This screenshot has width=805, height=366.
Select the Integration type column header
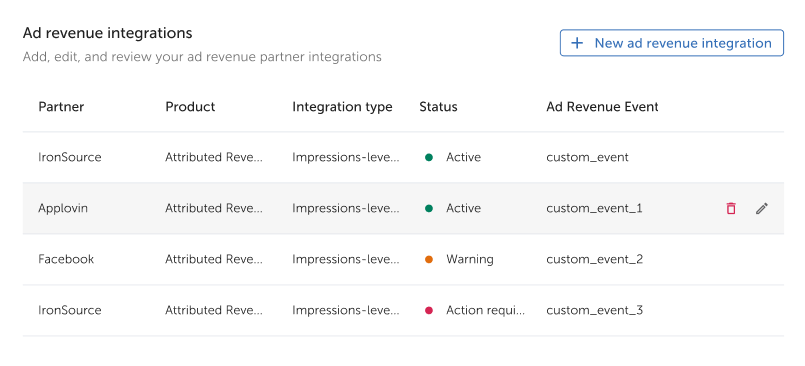coord(342,107)
